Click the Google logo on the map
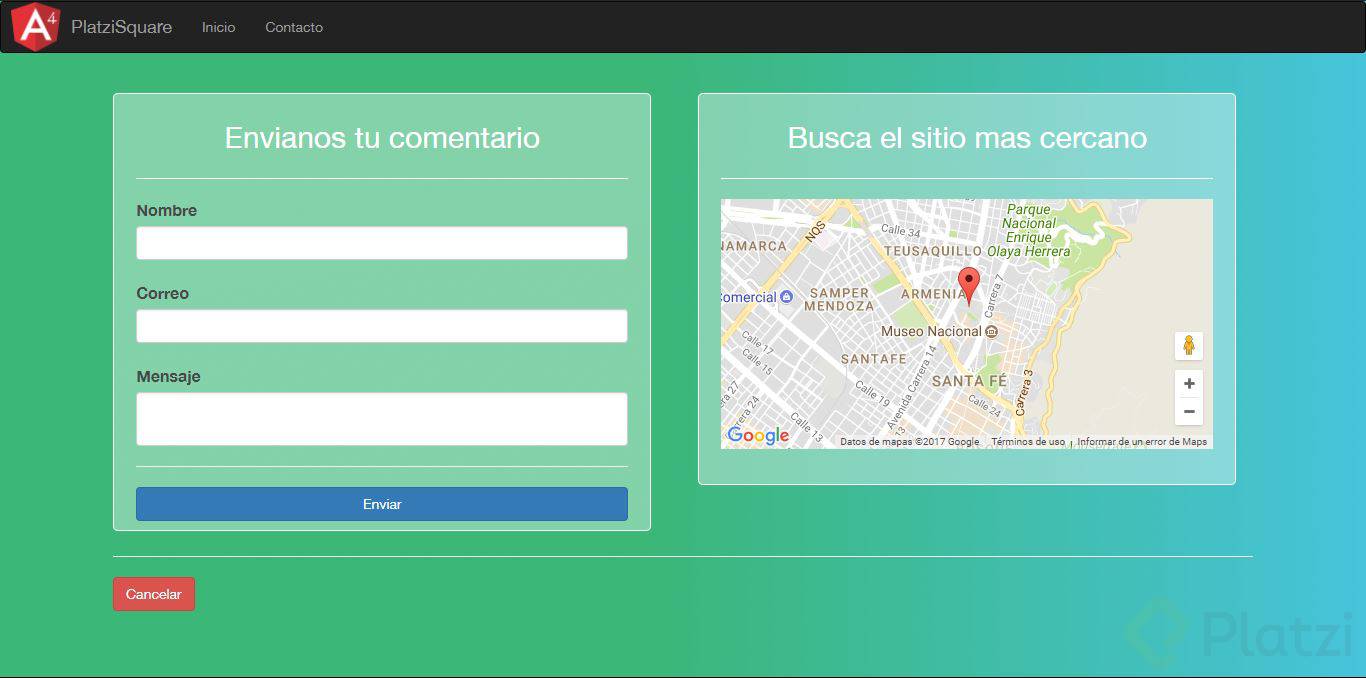Screen dimensions: 1366x678 (758, 436)
